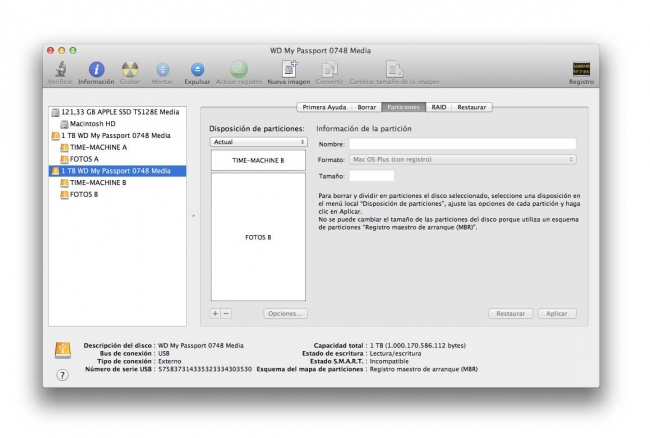Click the Tamaño input field
This screenshot has height=438, width=650.
(x=371, y=176)
